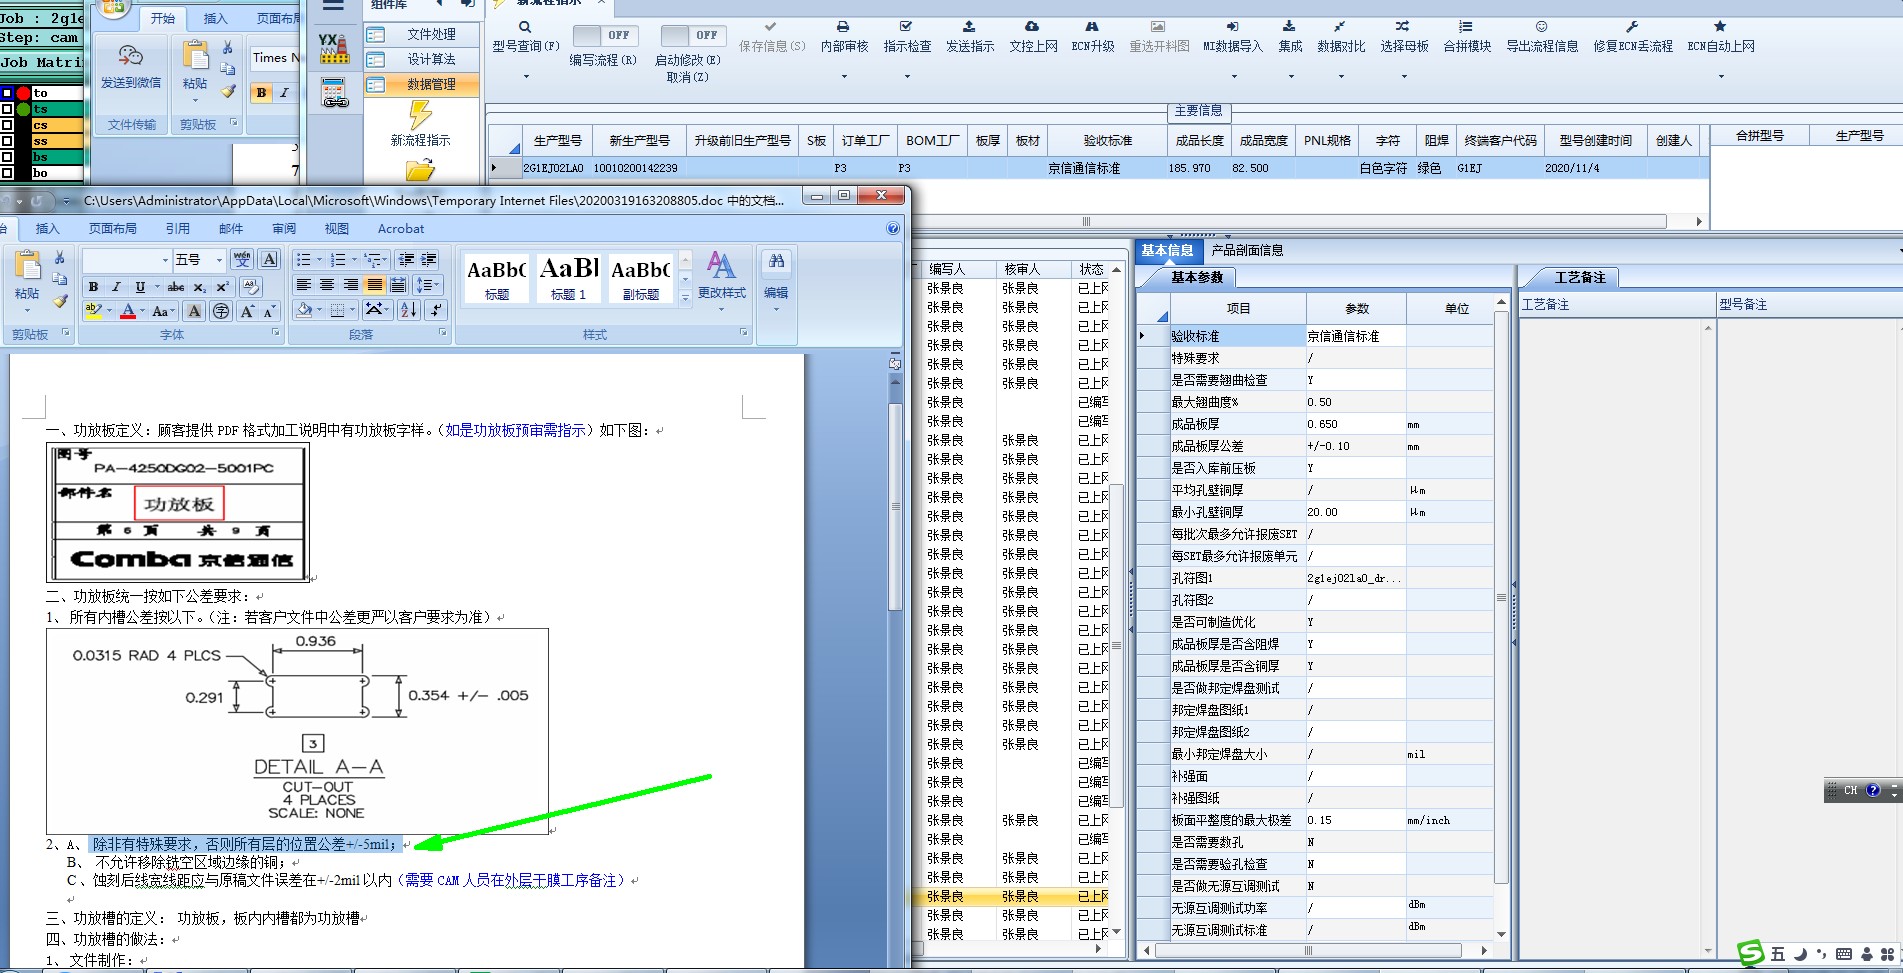1903x973 pixels.
Task: Click the 发送到微信 WeChat icon
Action: [130, 56]
